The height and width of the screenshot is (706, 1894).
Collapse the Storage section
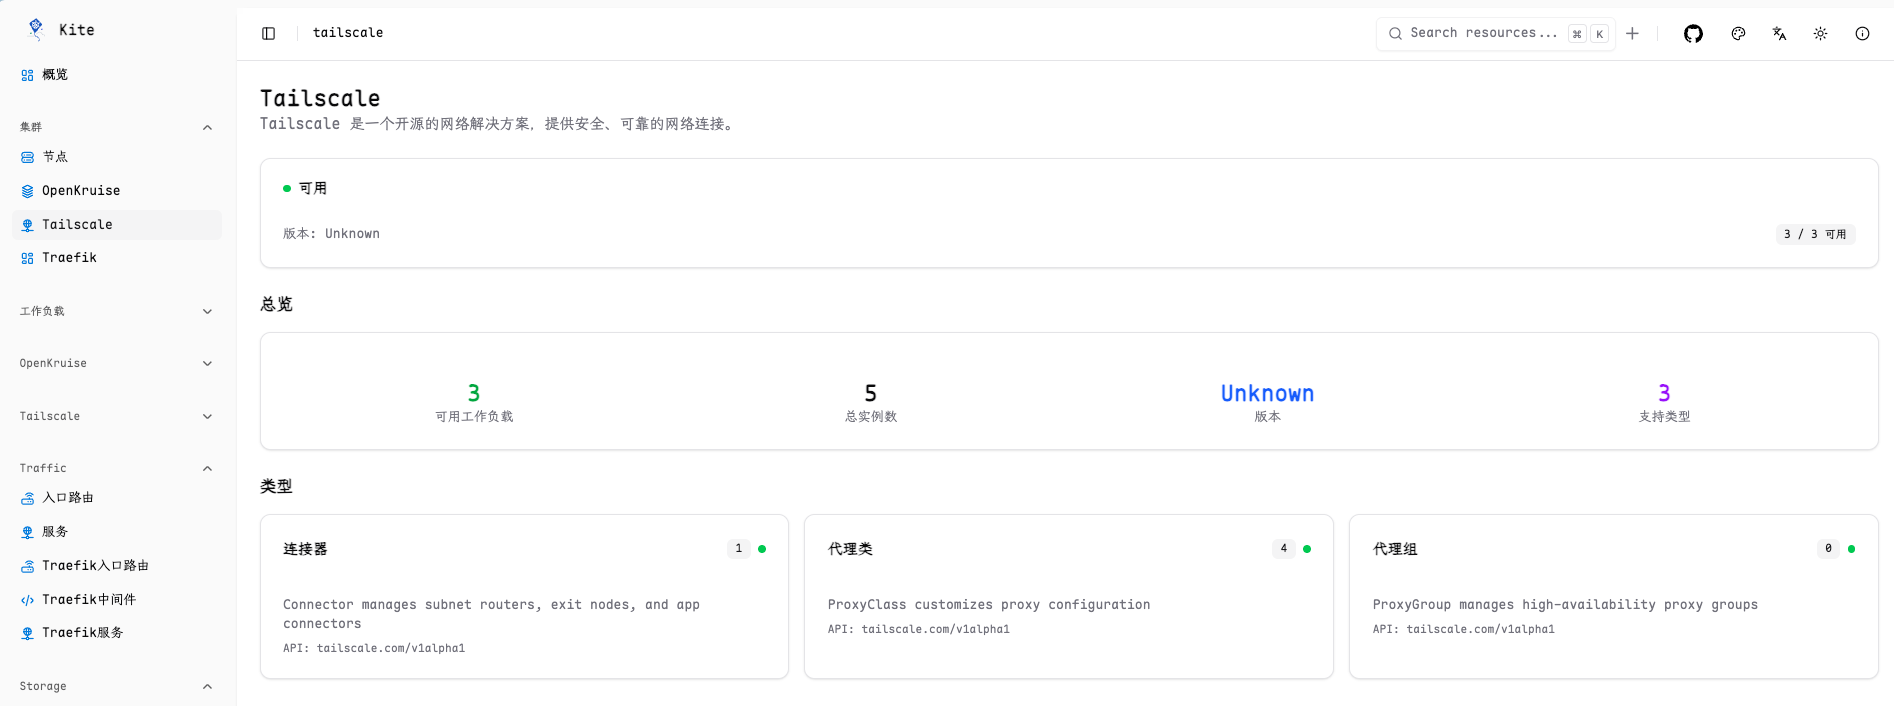[x=207, y=686]
